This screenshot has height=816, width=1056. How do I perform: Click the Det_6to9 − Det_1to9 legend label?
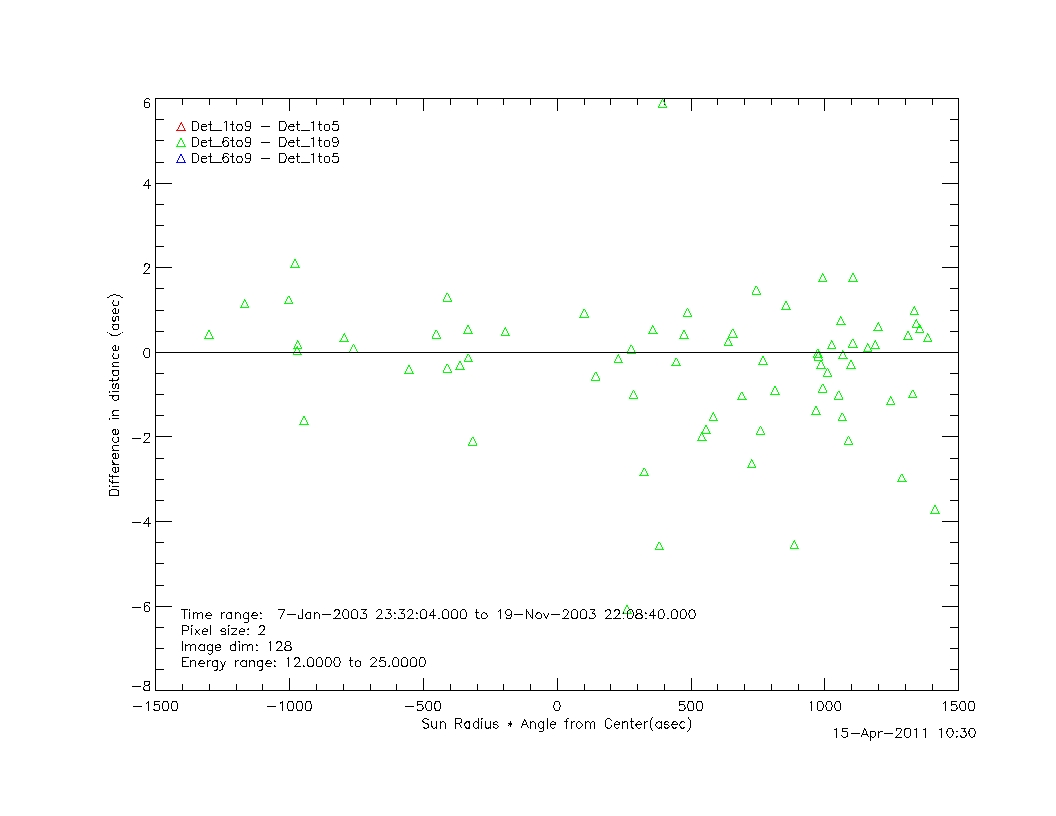tap(265, 143)
